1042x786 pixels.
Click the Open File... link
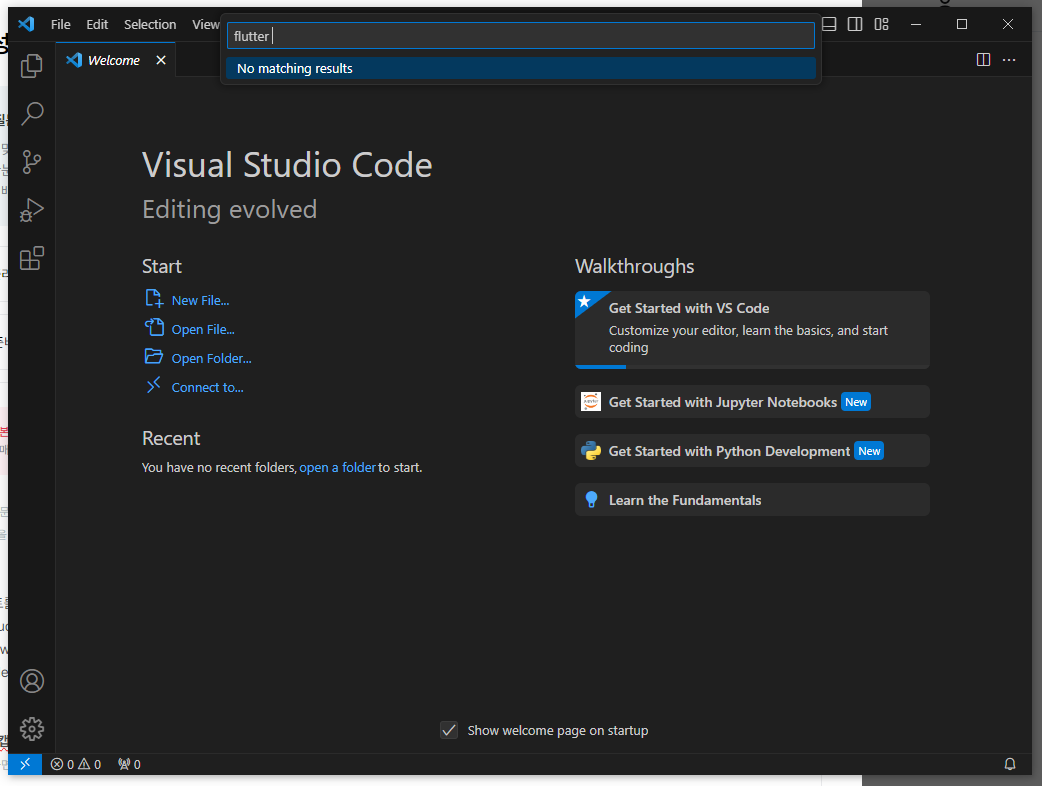(203, 330)
